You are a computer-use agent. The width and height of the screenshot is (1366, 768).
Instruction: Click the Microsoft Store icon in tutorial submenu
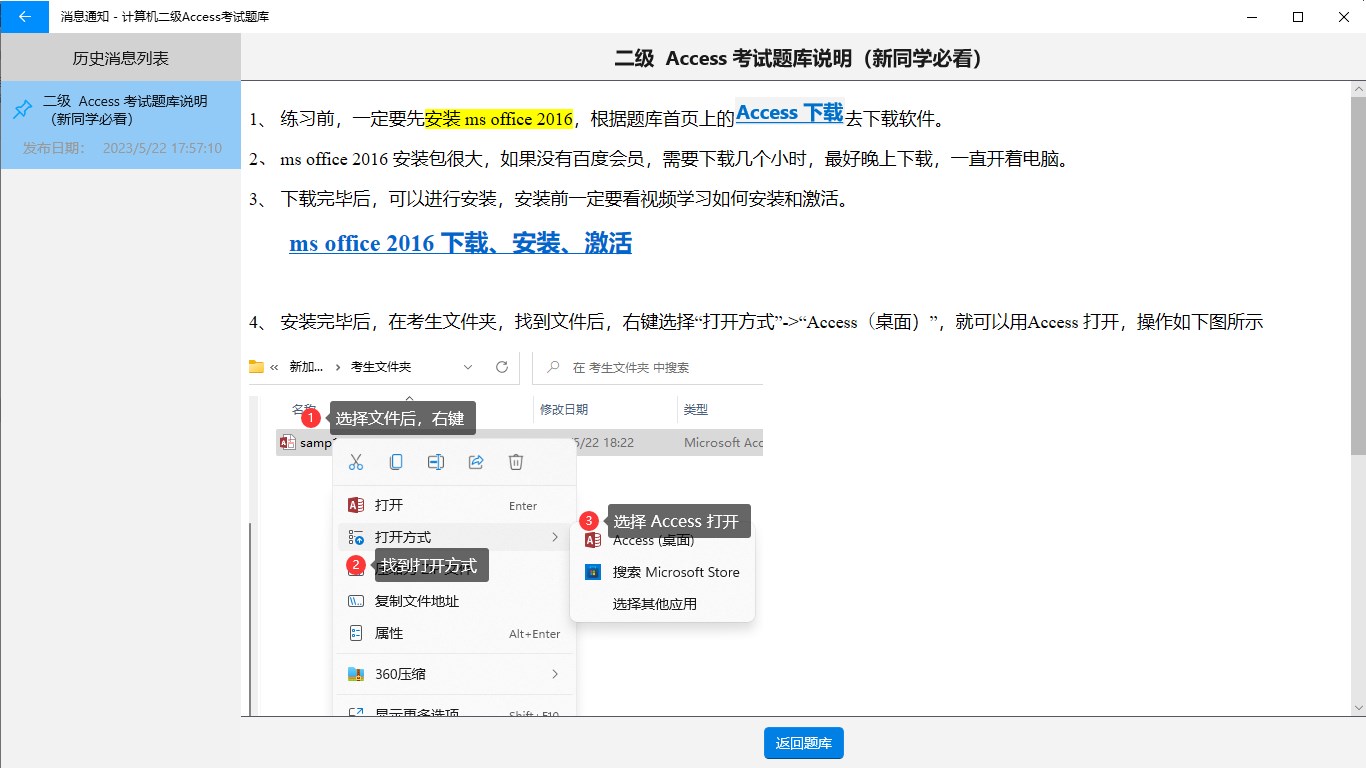click(593, 572)
